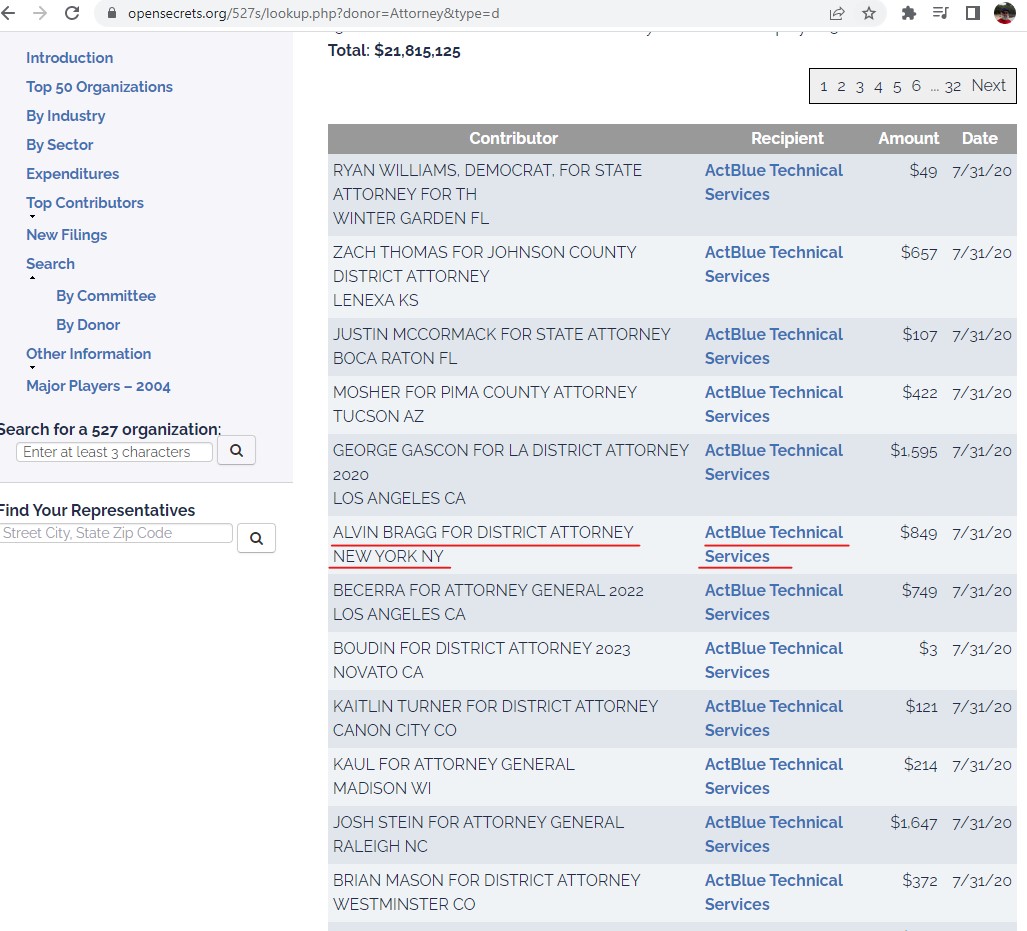This screenshot has width=1027, height=931.
Task: Open By Industry in sidebar
Action: [65, 116]
